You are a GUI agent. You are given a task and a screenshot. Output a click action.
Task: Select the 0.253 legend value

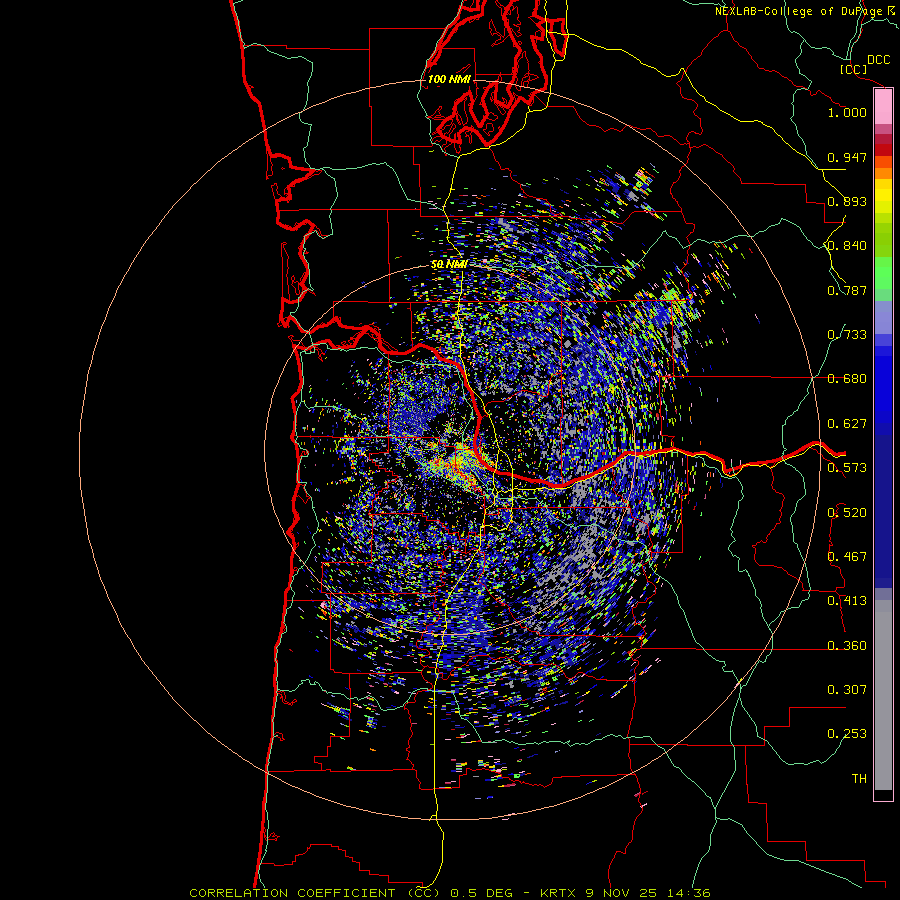pos(847,734)
